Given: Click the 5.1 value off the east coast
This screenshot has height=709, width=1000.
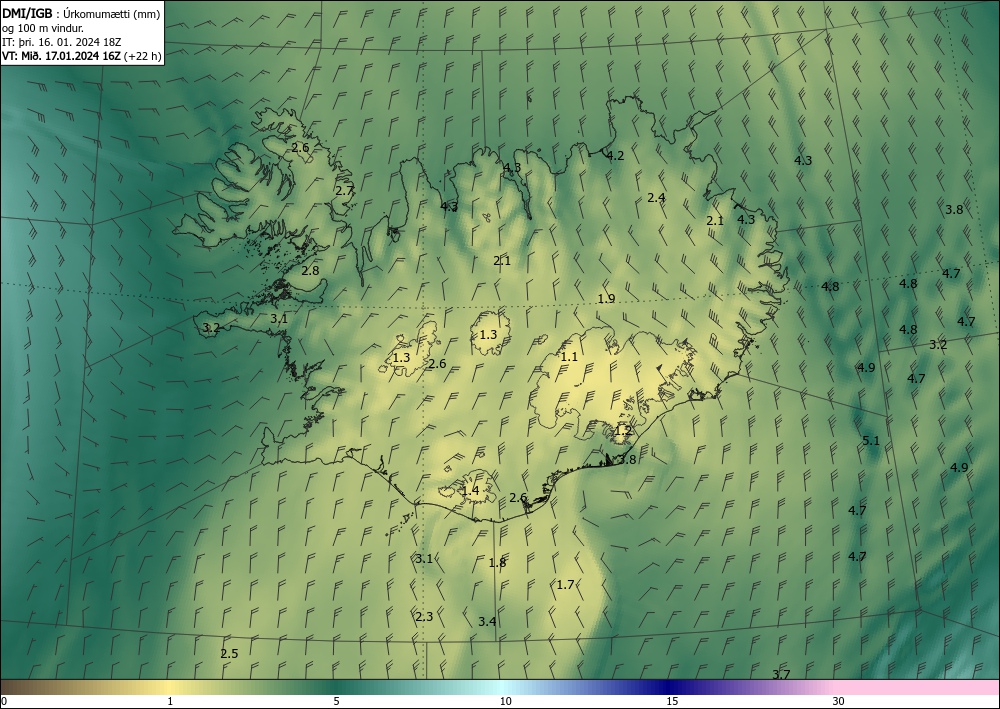Looking at the screenshot, I should tap(871, 441).
